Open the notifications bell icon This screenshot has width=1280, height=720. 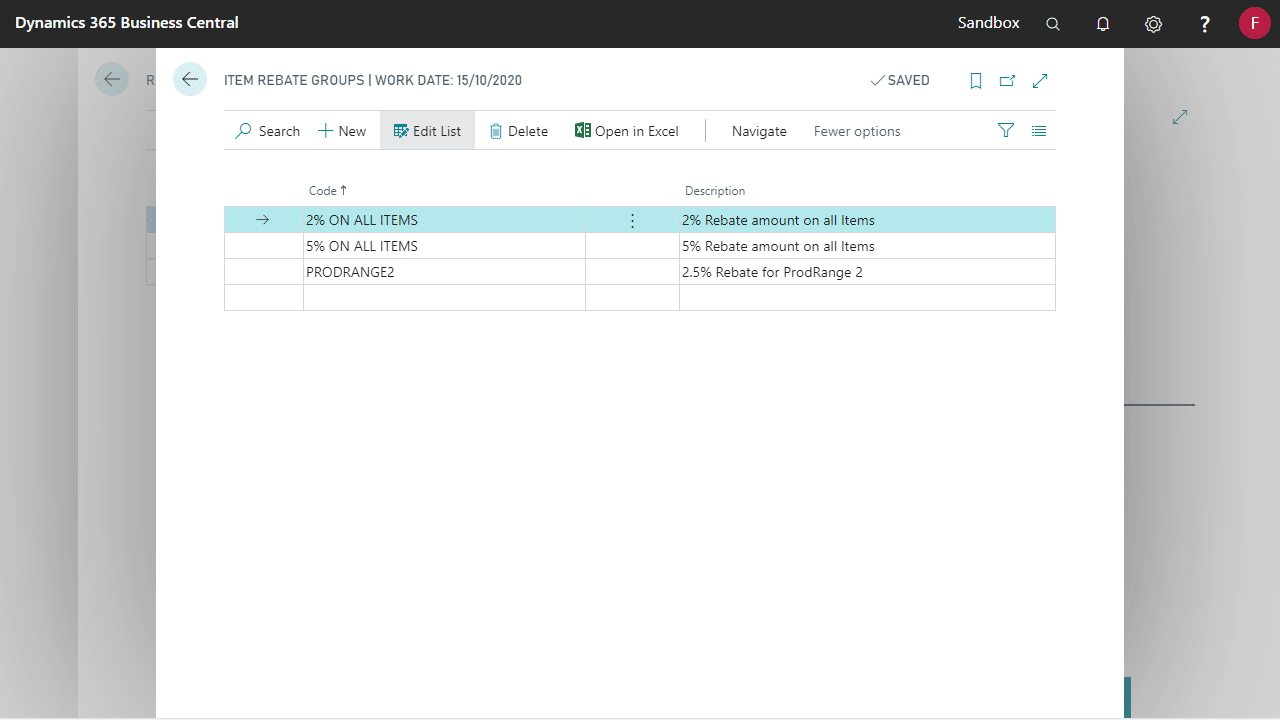(x=1103, y=24)
